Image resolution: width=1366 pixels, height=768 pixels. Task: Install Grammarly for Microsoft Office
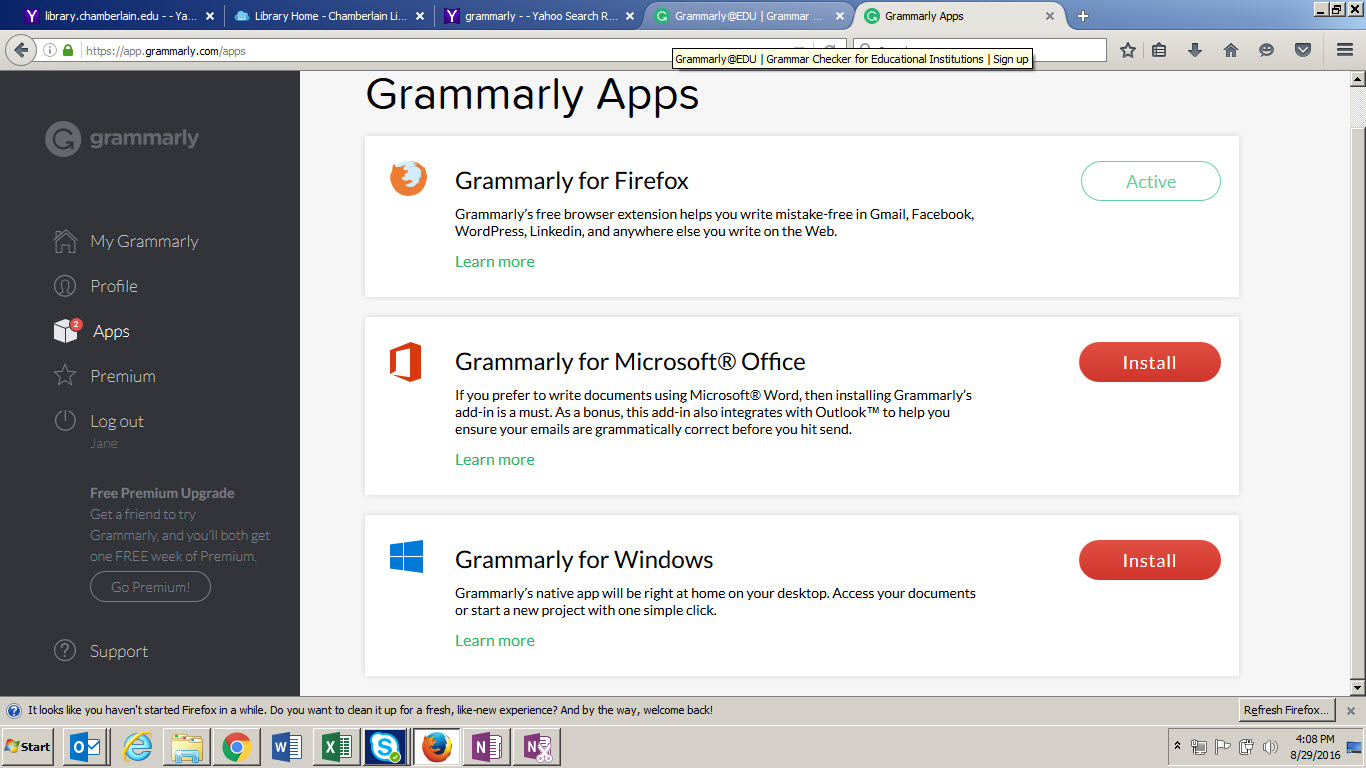(1150, 362)
